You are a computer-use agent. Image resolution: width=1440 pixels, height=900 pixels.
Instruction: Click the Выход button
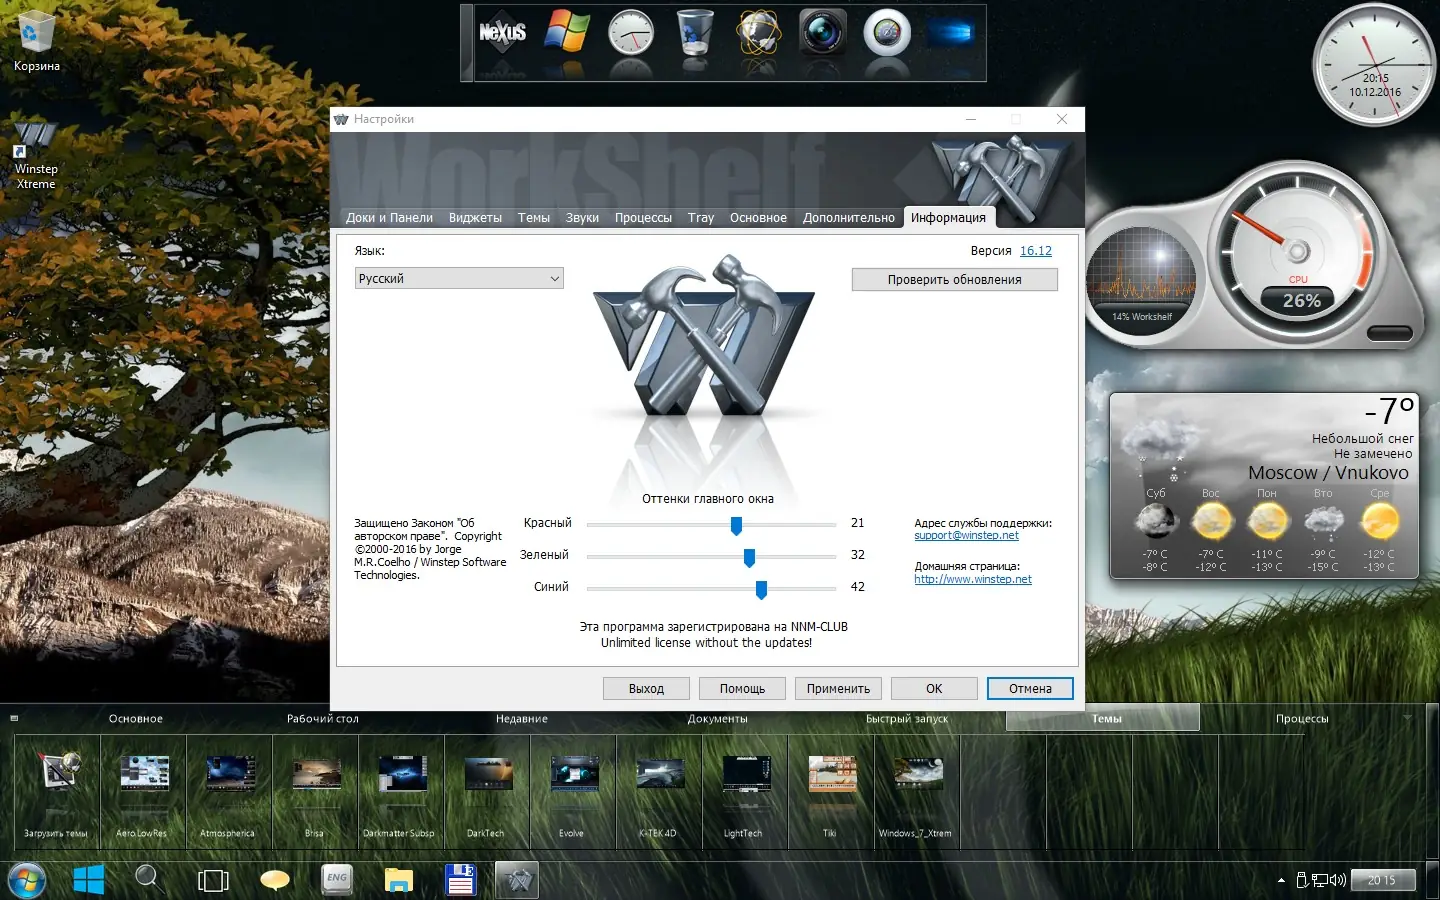tap(646, 689)
